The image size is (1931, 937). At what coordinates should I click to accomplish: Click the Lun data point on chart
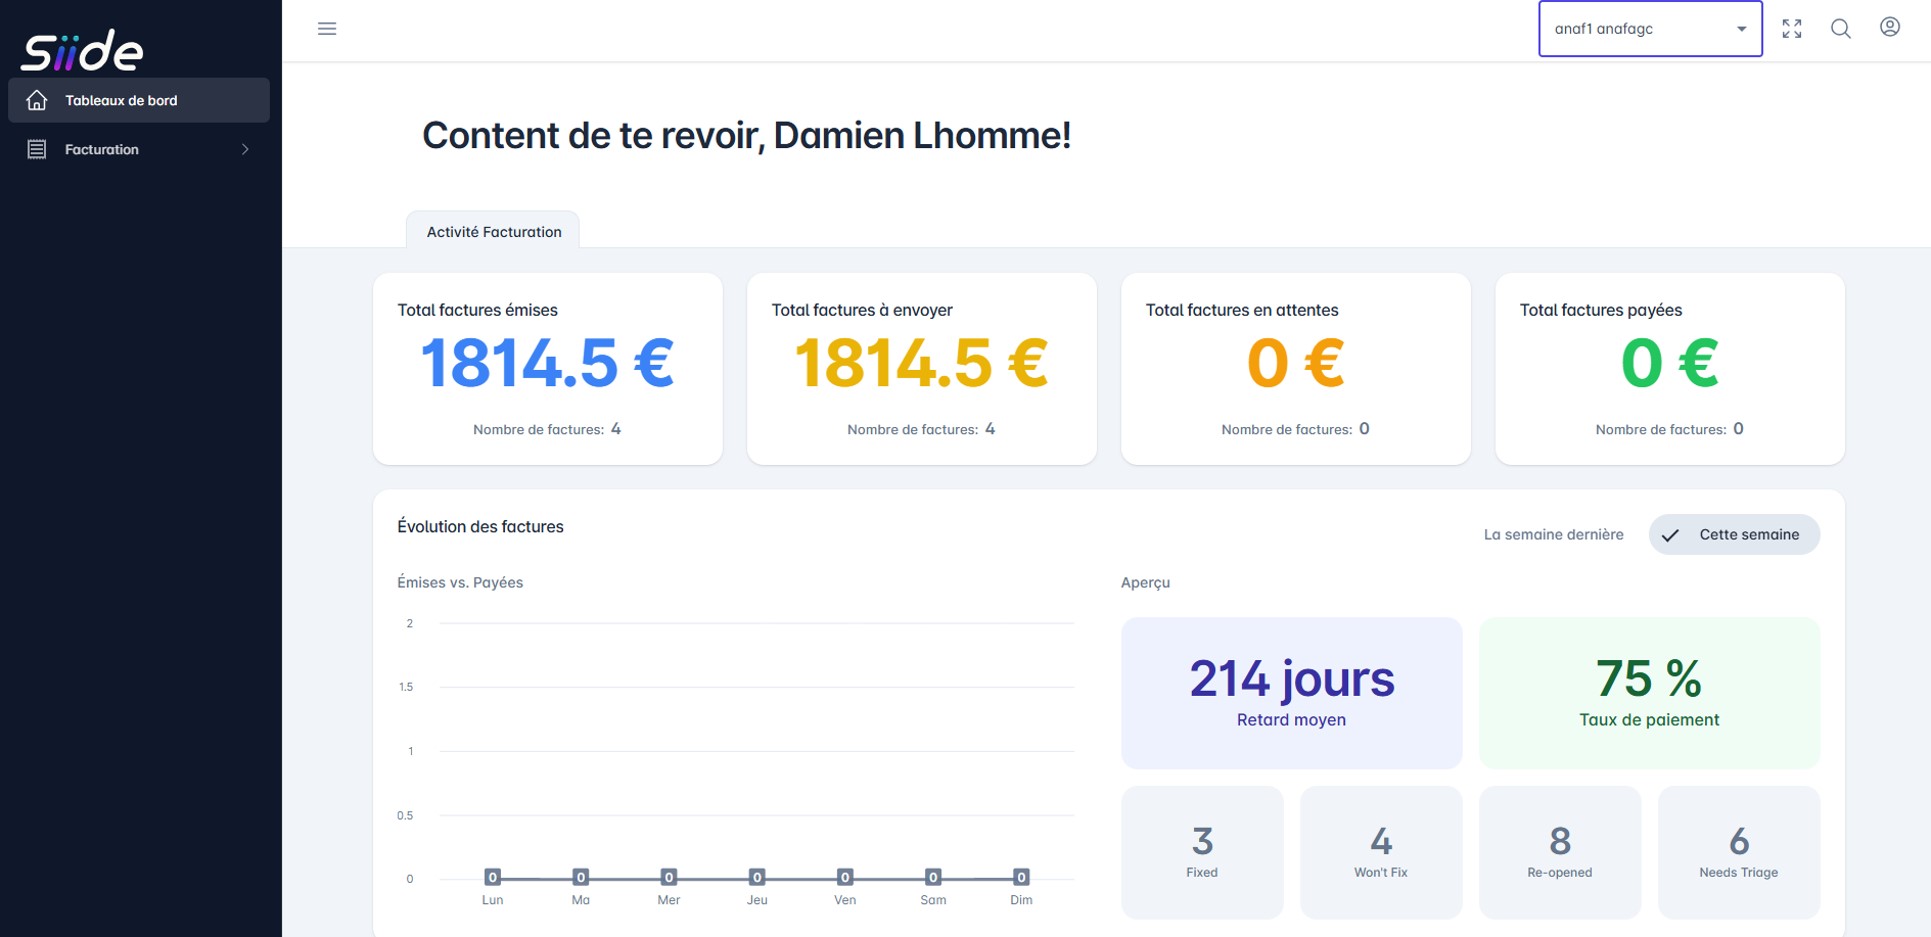point(492,877)
